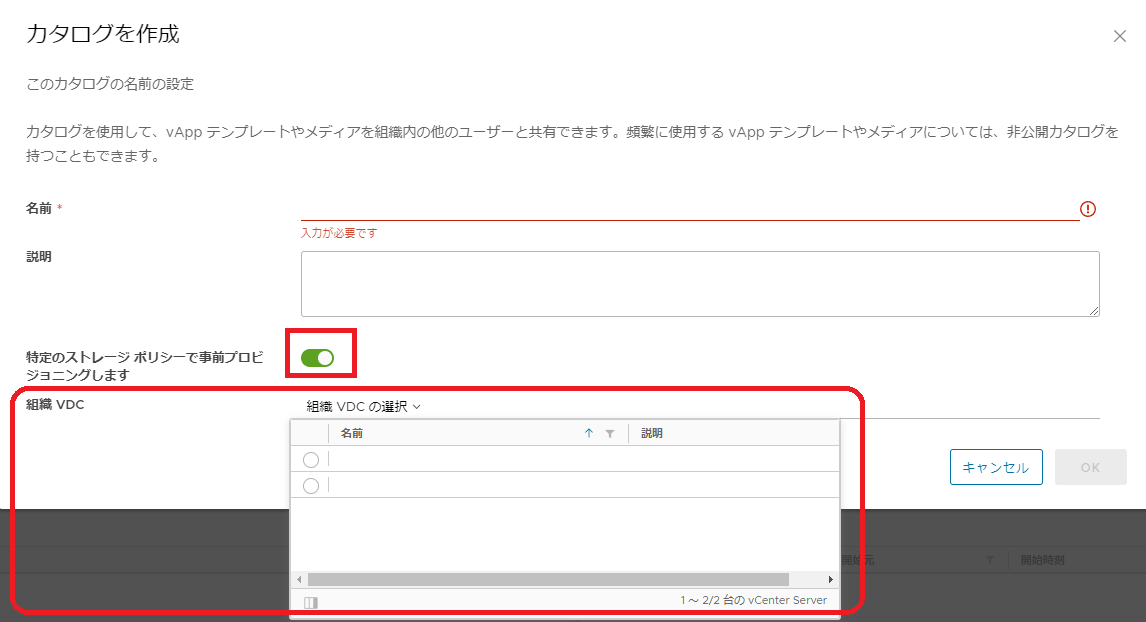Close the カタログを作成 dialog with the X icon
The height and width of the screenshot is (622, 1146).
tap(1121, 34)
